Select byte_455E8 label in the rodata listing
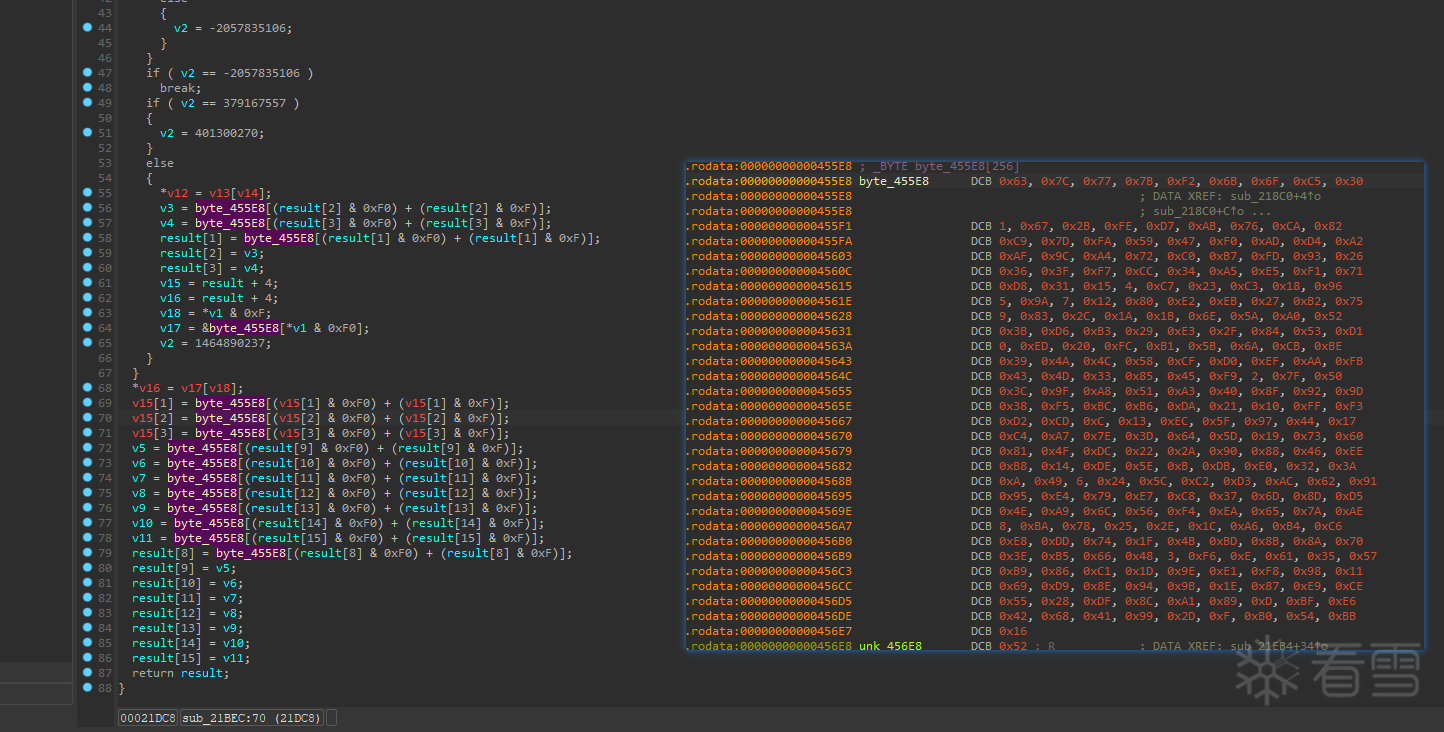1444x732 pixels. [x=893, y=181]
